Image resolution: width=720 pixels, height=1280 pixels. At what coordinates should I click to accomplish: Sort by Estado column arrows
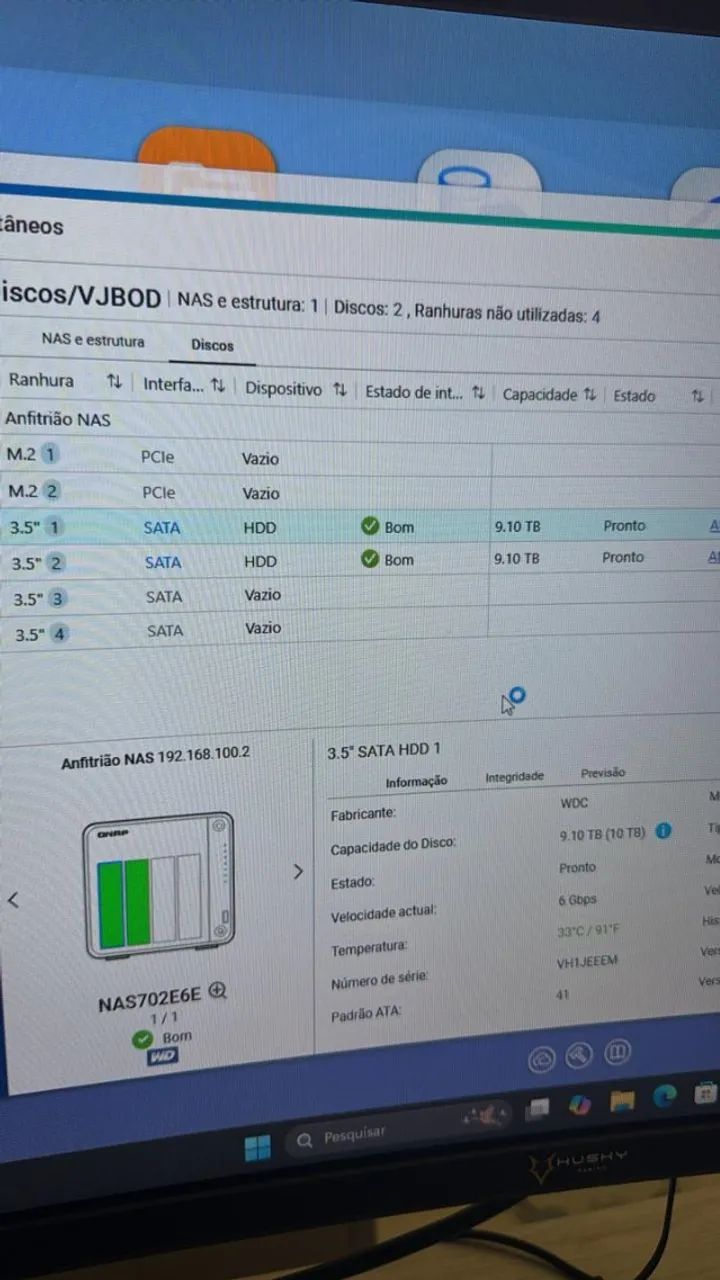(697, 396)
